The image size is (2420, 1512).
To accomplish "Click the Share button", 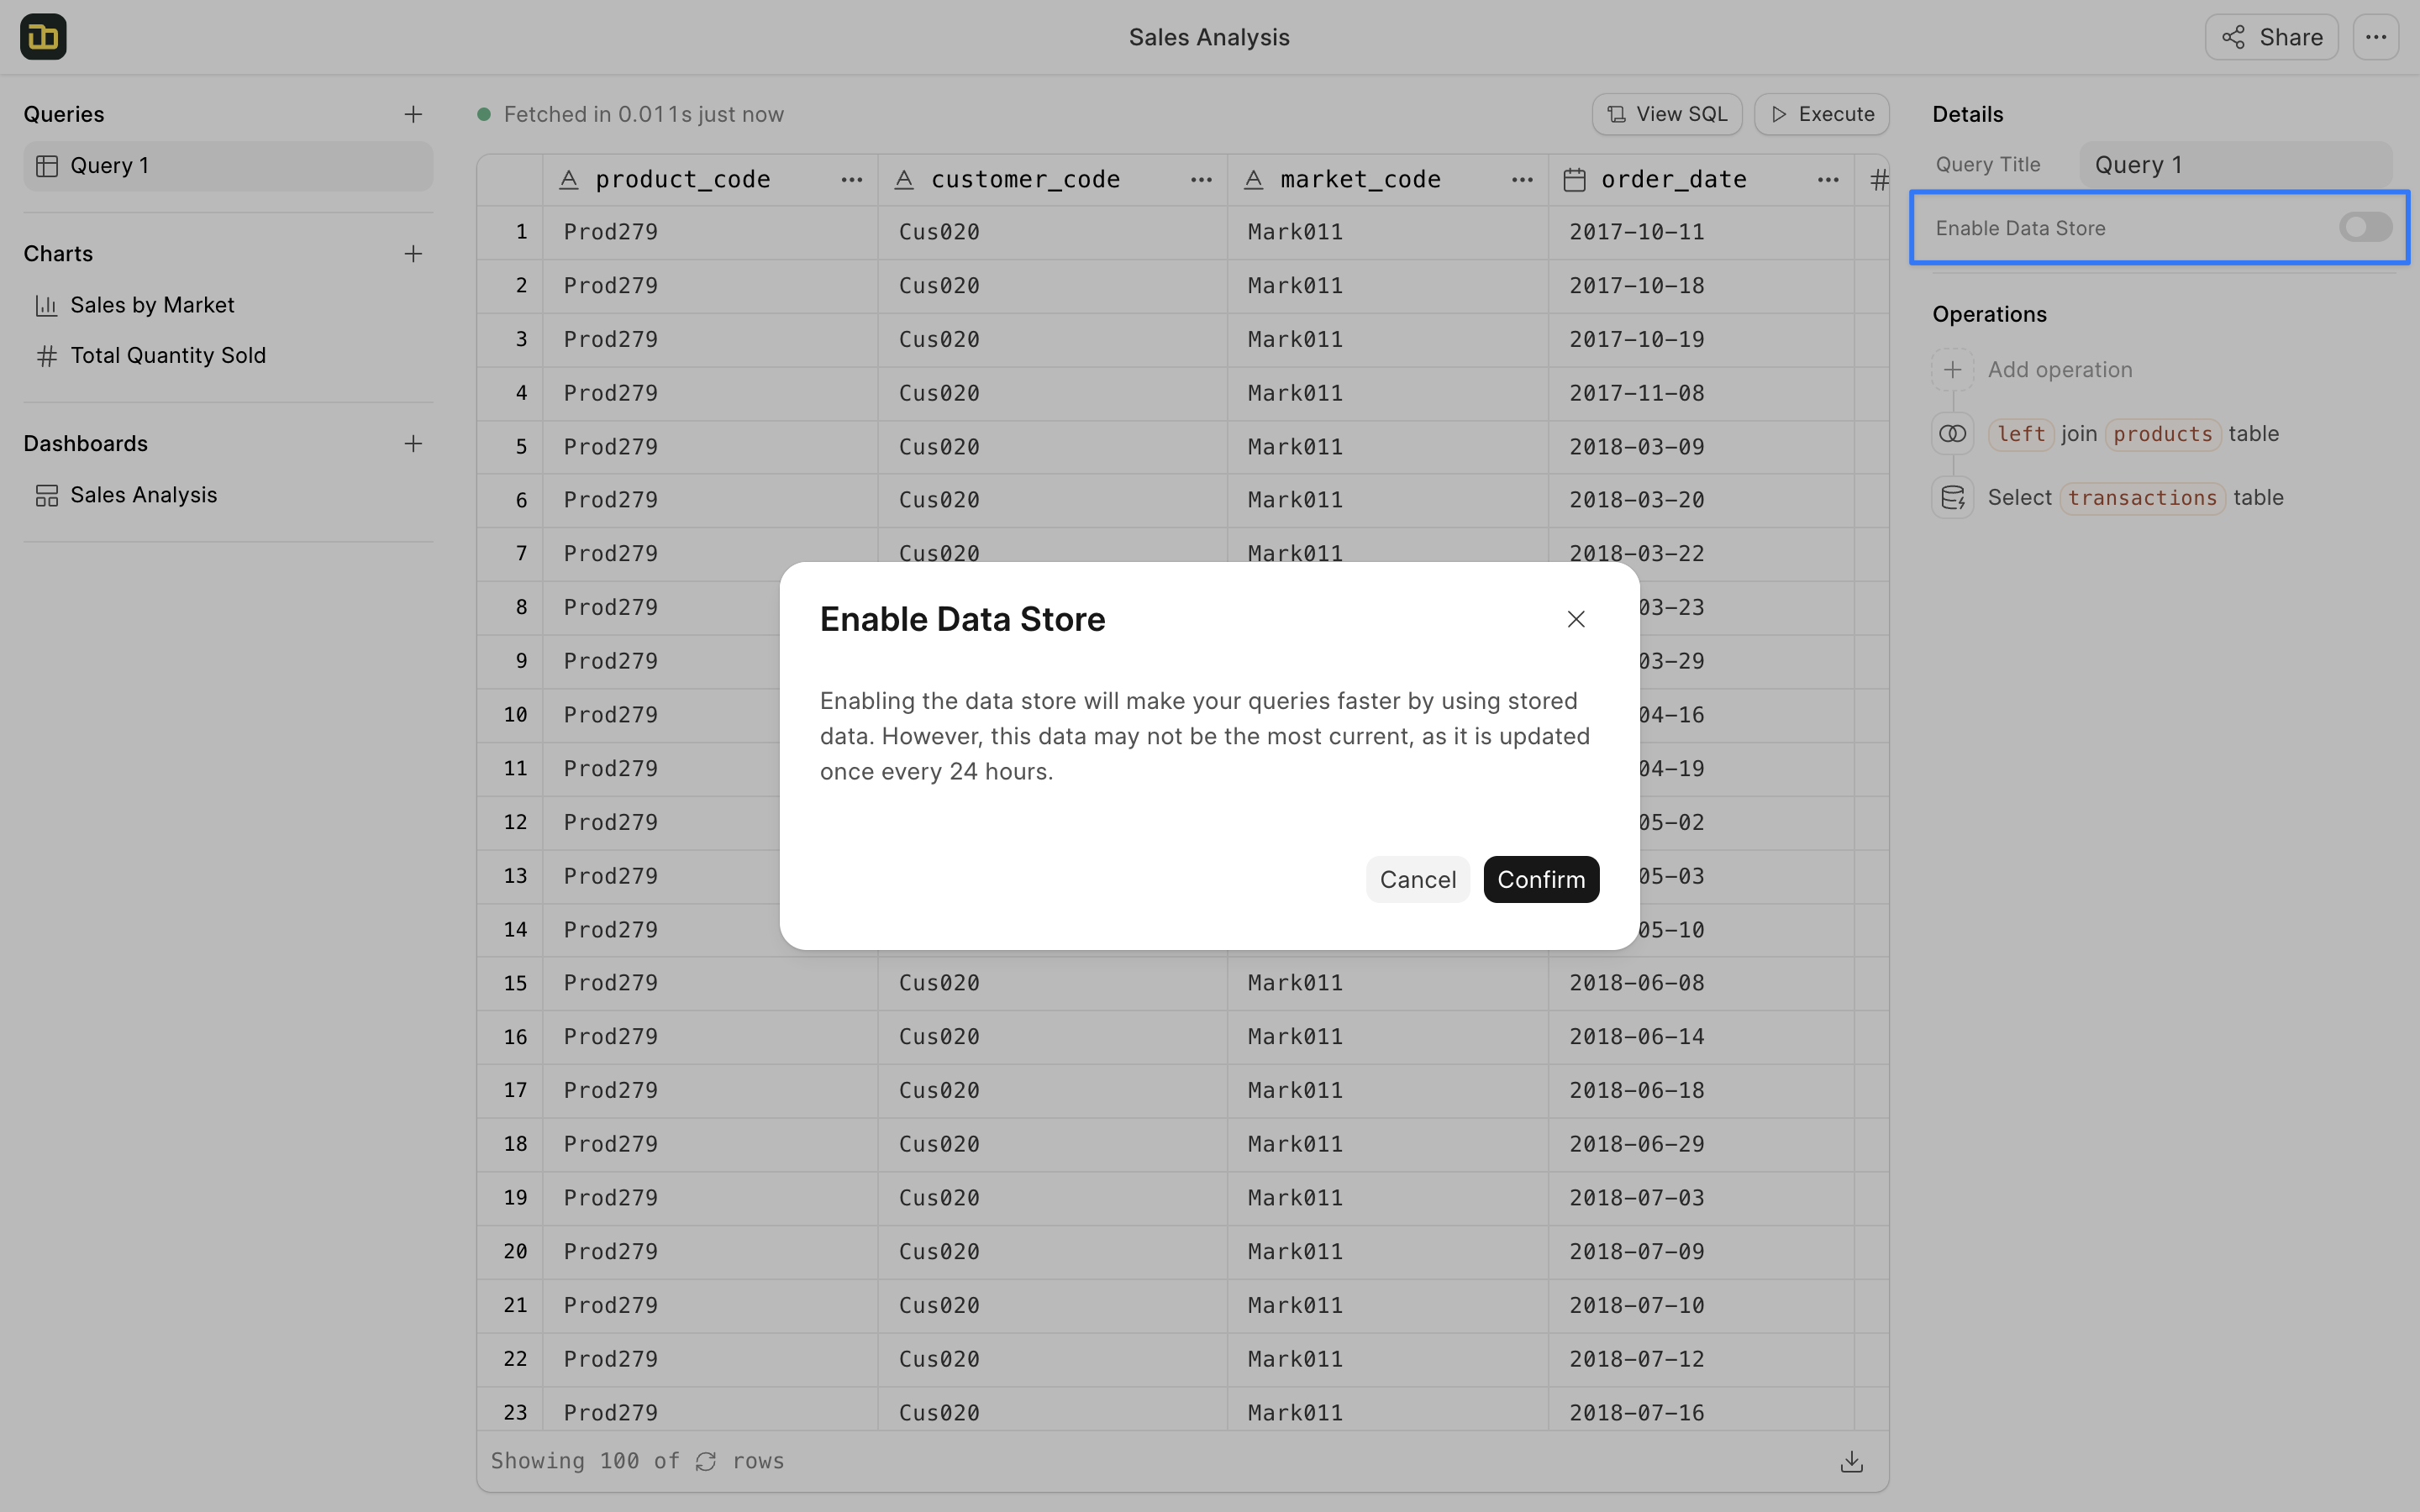I will point(2271,37).
